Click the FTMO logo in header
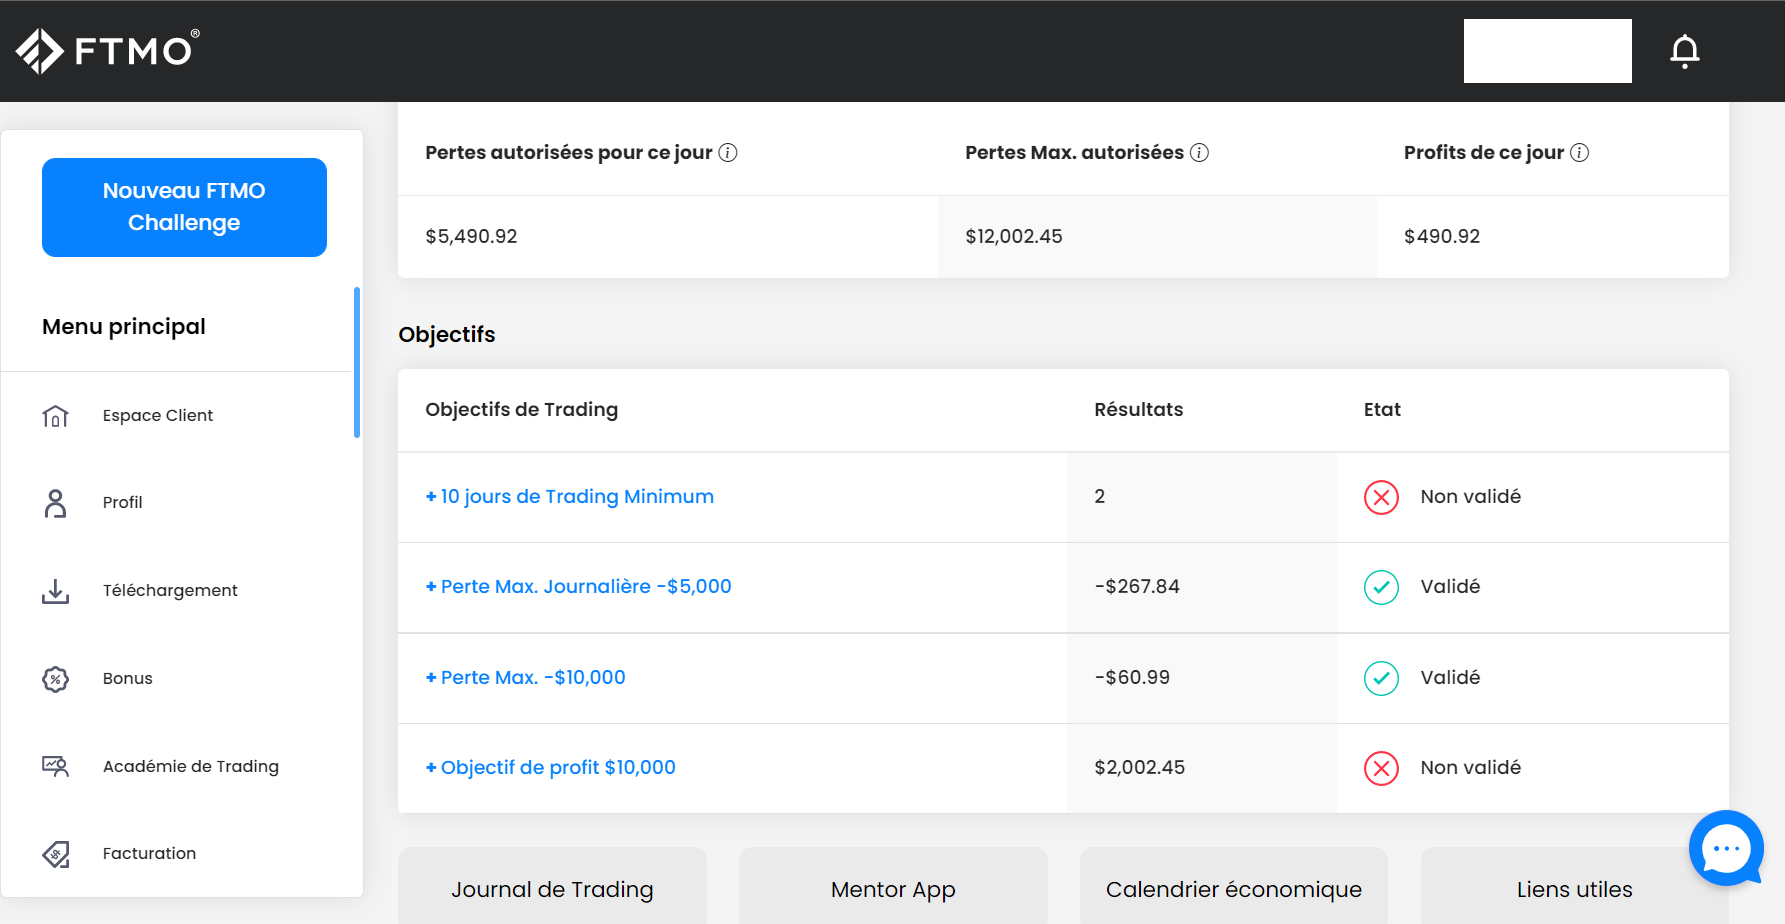This screenshot has width=1785, height=924. click(108, 50)
